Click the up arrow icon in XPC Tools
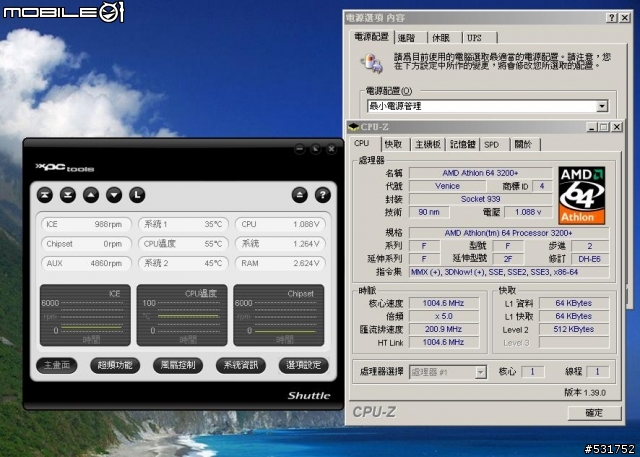 tap(91, 195)
